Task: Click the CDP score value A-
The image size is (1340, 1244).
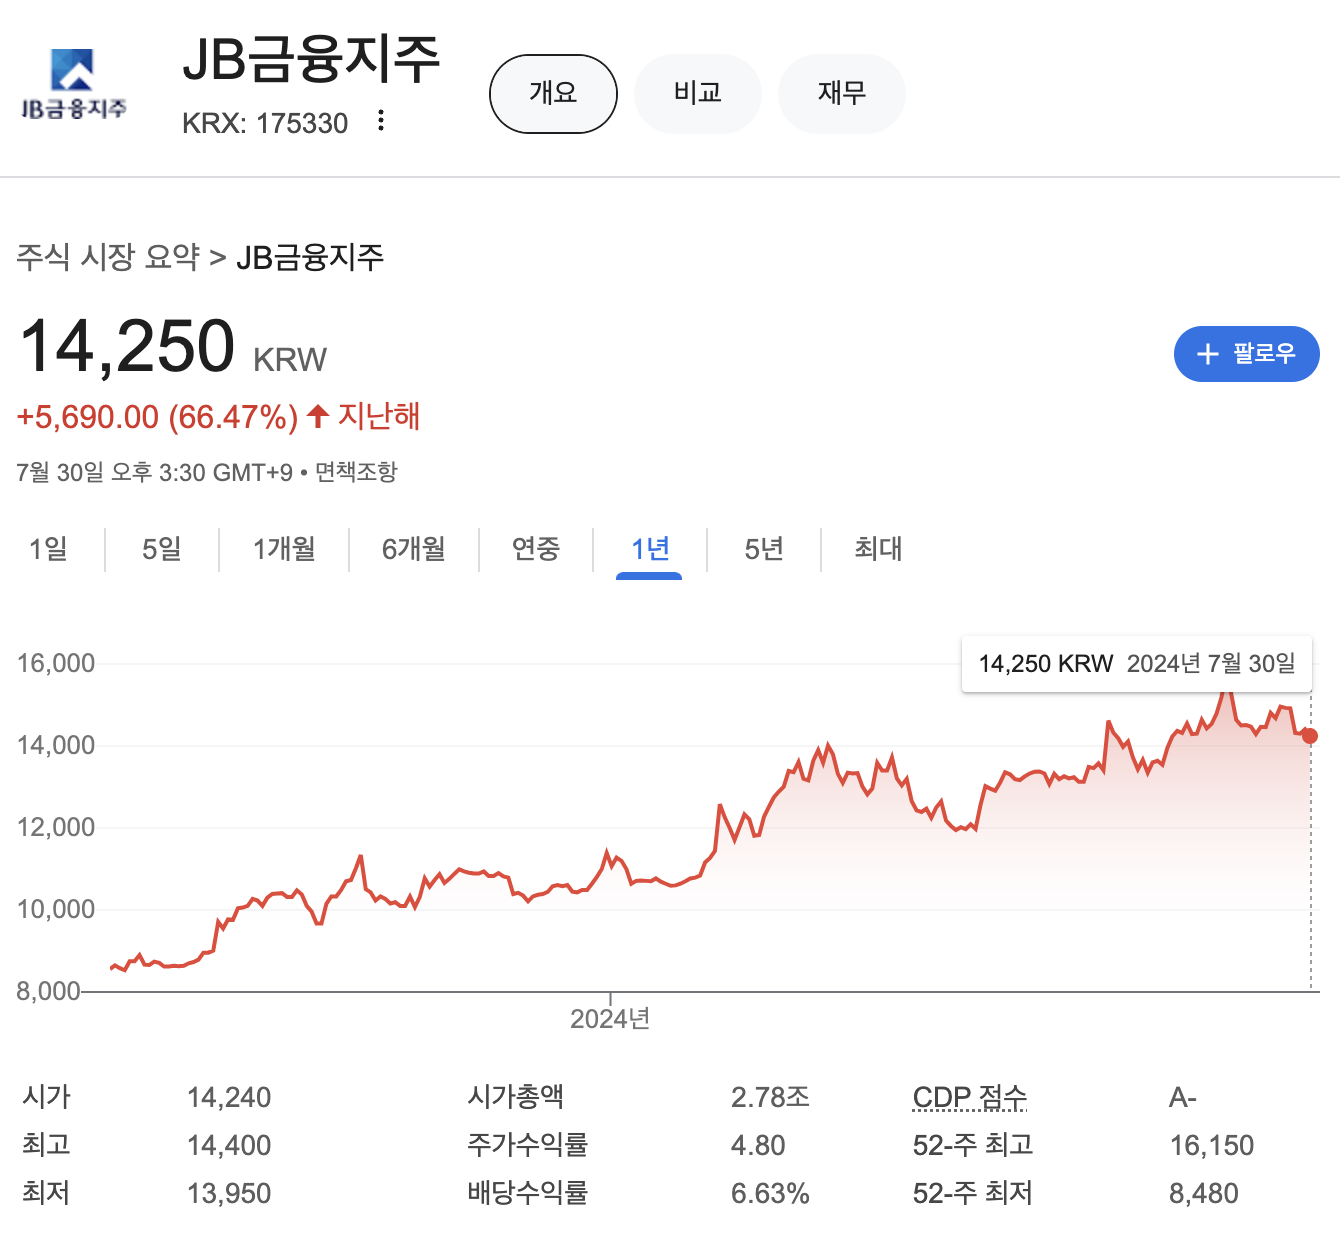Action: click(x=1183, y=1098)
